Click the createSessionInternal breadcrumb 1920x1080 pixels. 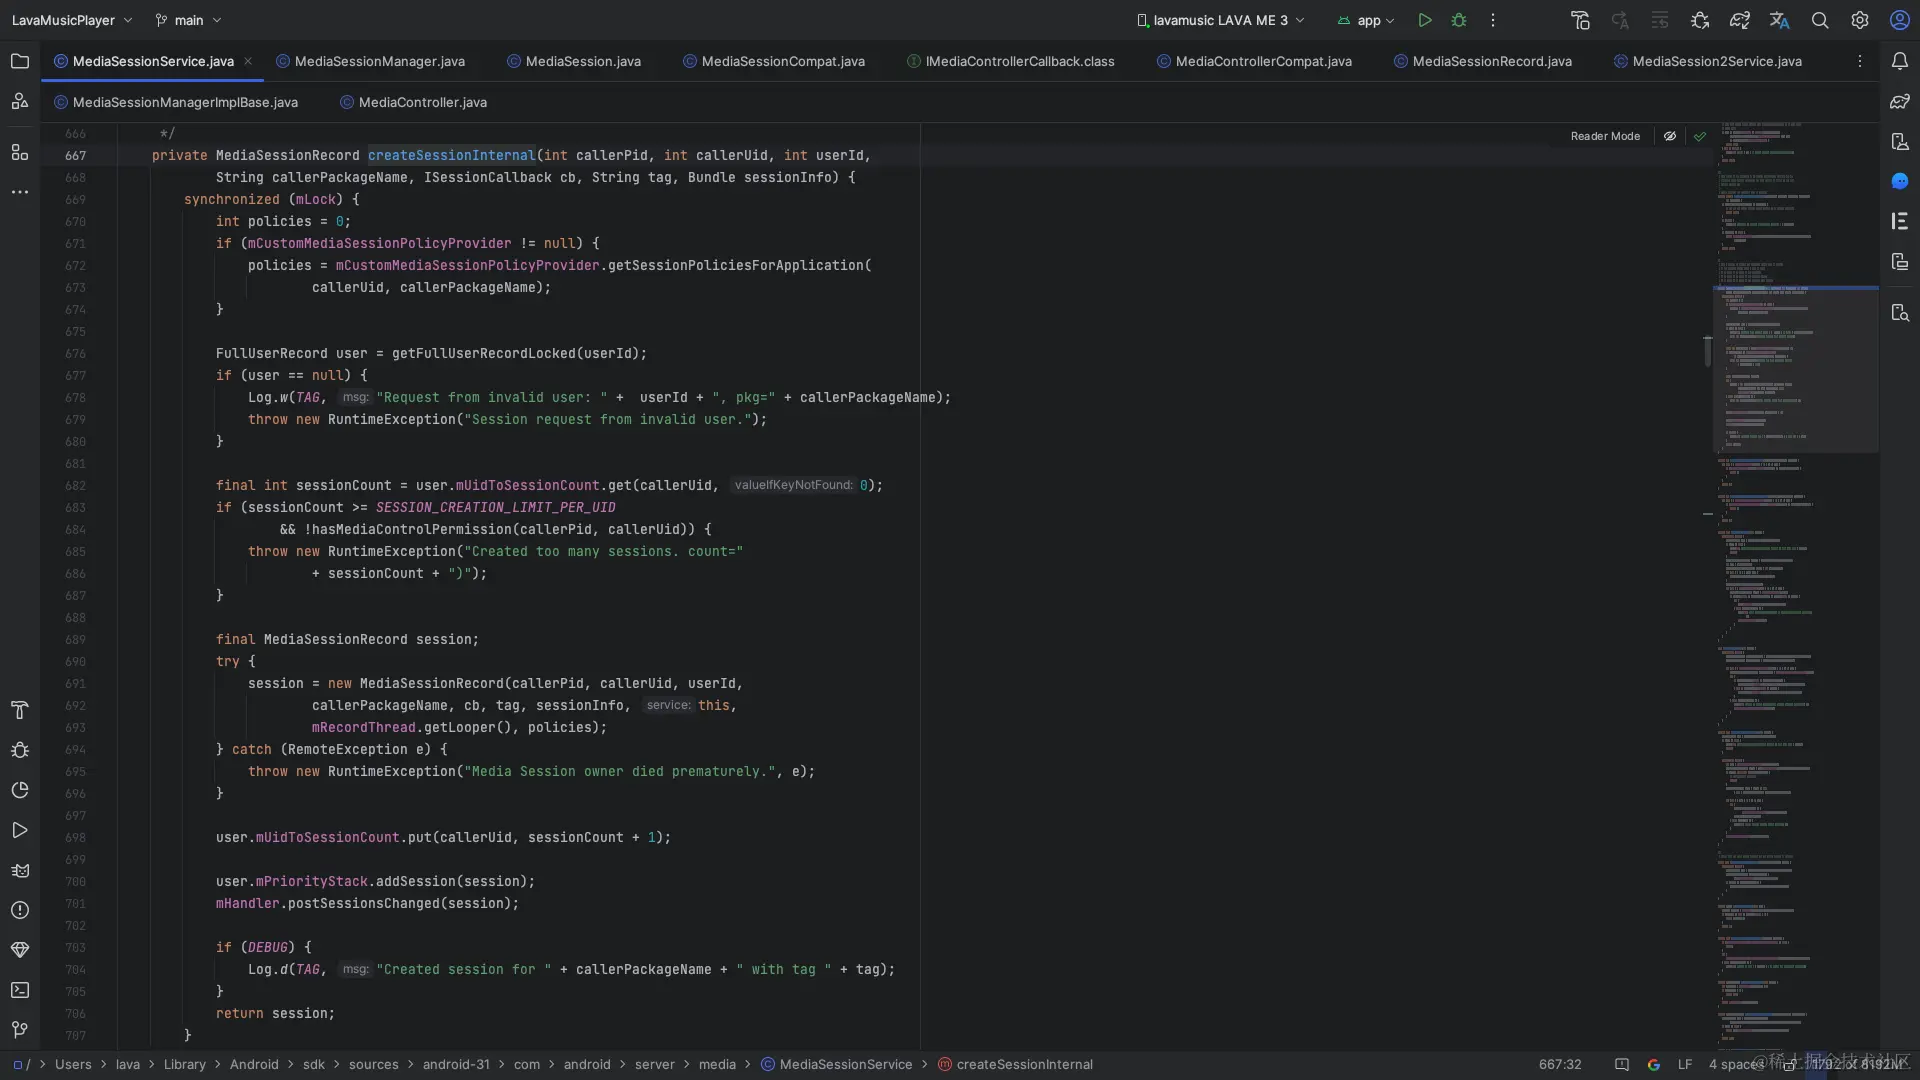tap(1023, 1064)
